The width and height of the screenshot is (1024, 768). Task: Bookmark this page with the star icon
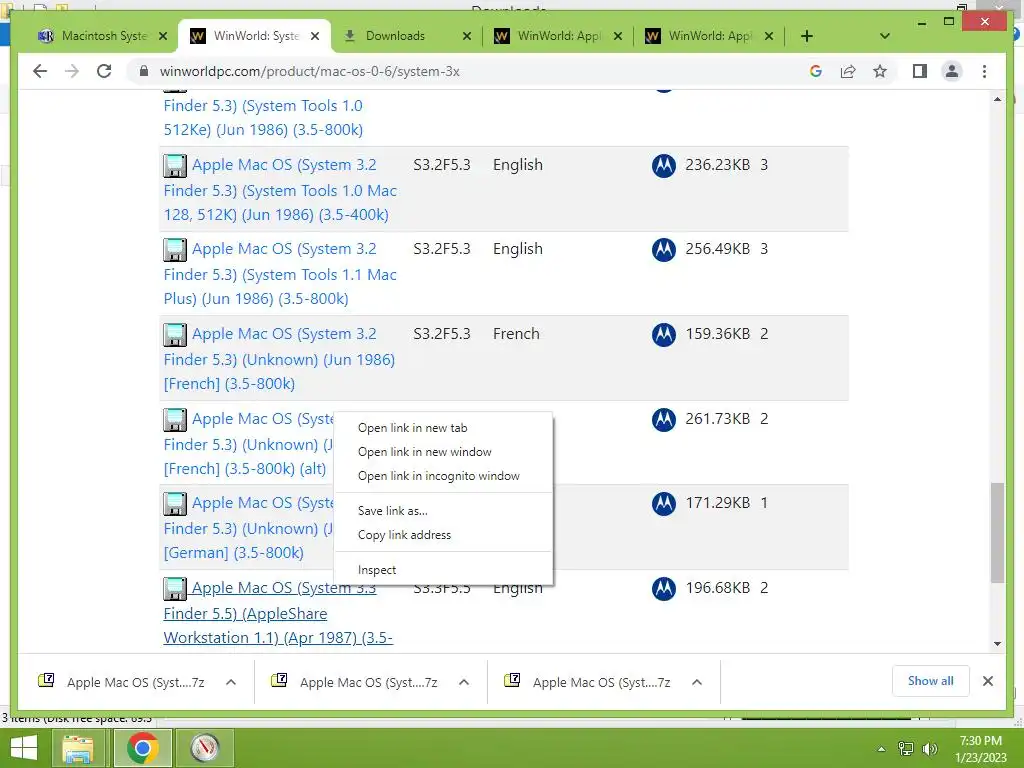880,71
